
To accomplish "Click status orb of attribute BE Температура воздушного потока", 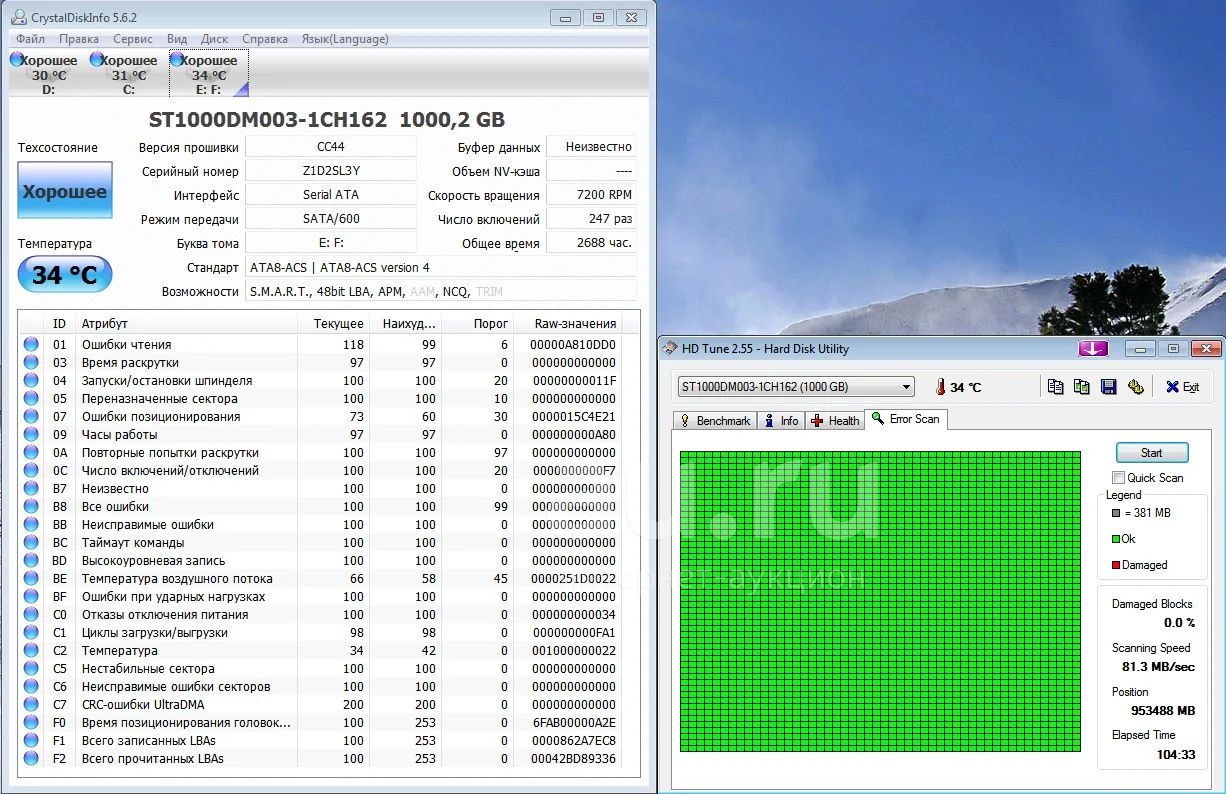I will coord(31,579).
